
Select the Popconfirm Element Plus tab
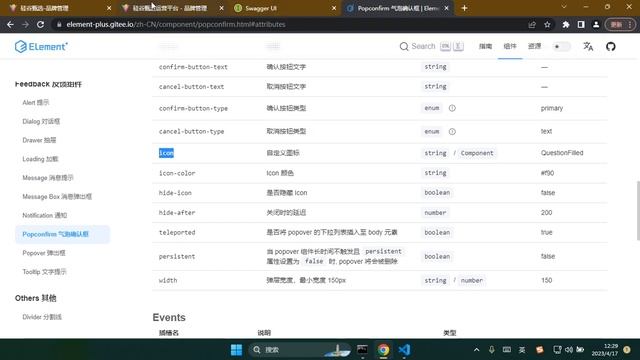click(398, 8)
